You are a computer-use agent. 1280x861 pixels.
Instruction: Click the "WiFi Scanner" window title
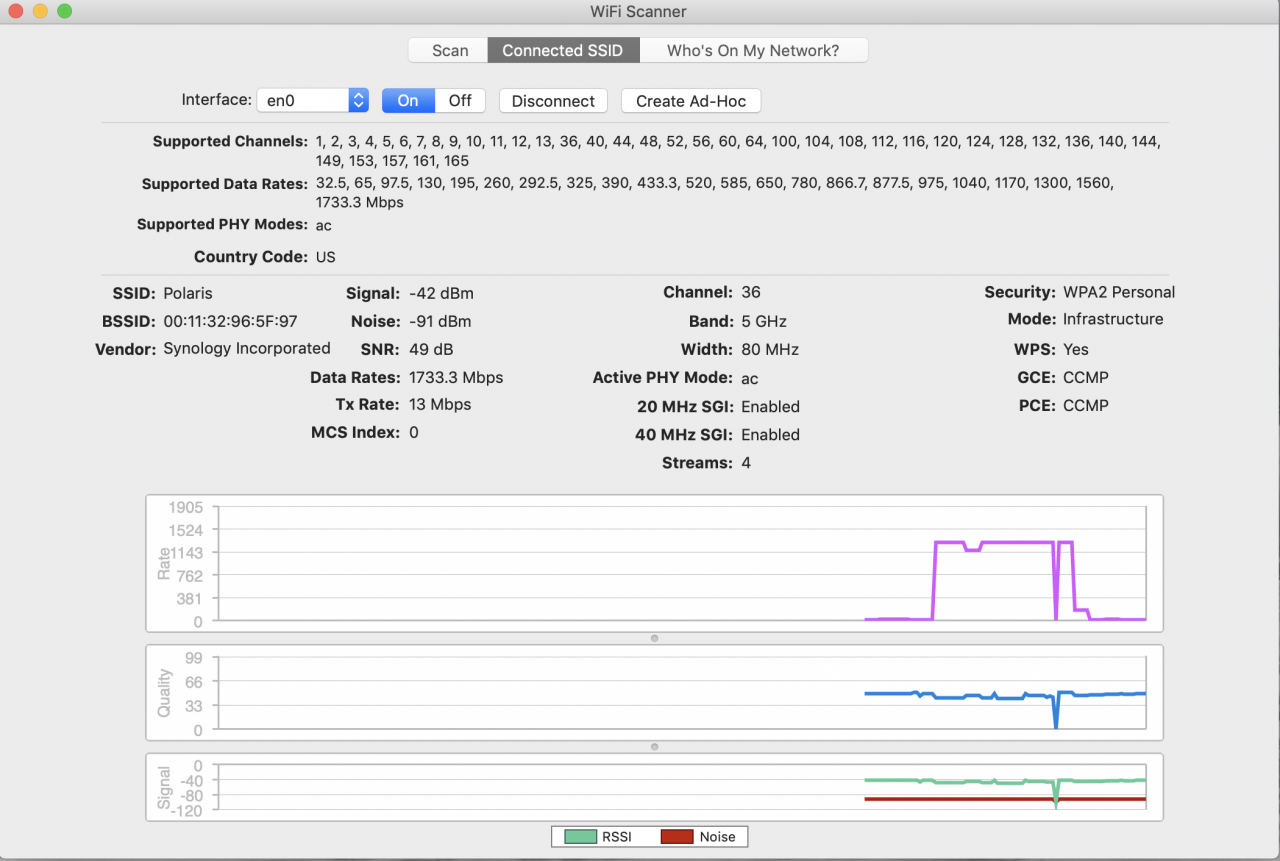tap(639, 11)
